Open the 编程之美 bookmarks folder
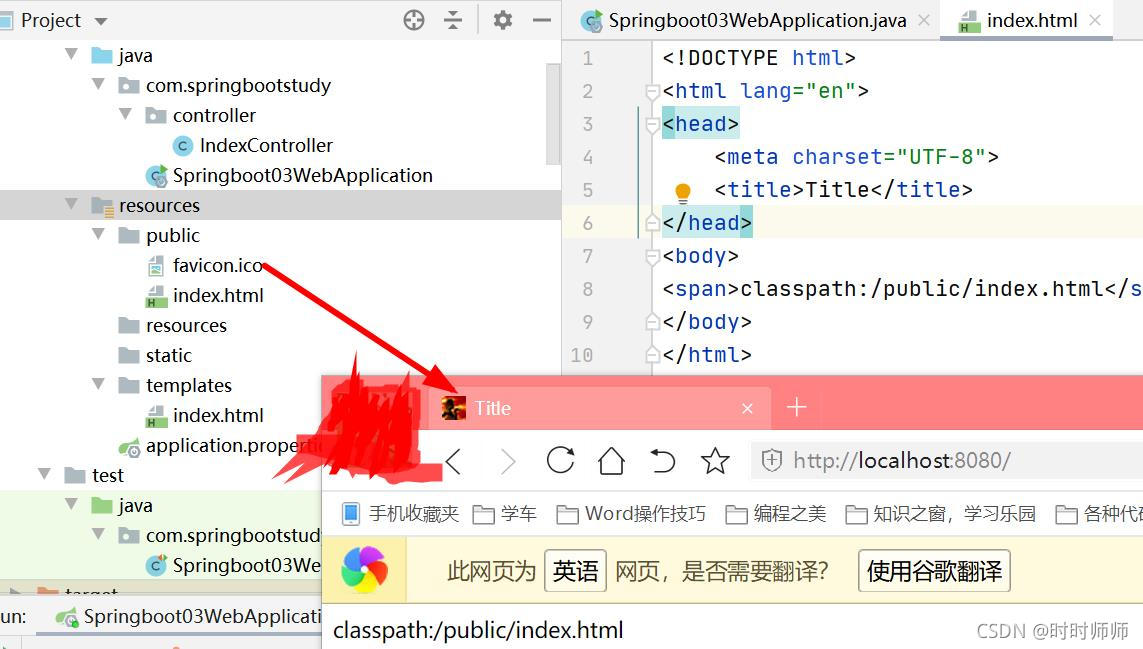Screen dimensions: 1143x649 point(776,514)
